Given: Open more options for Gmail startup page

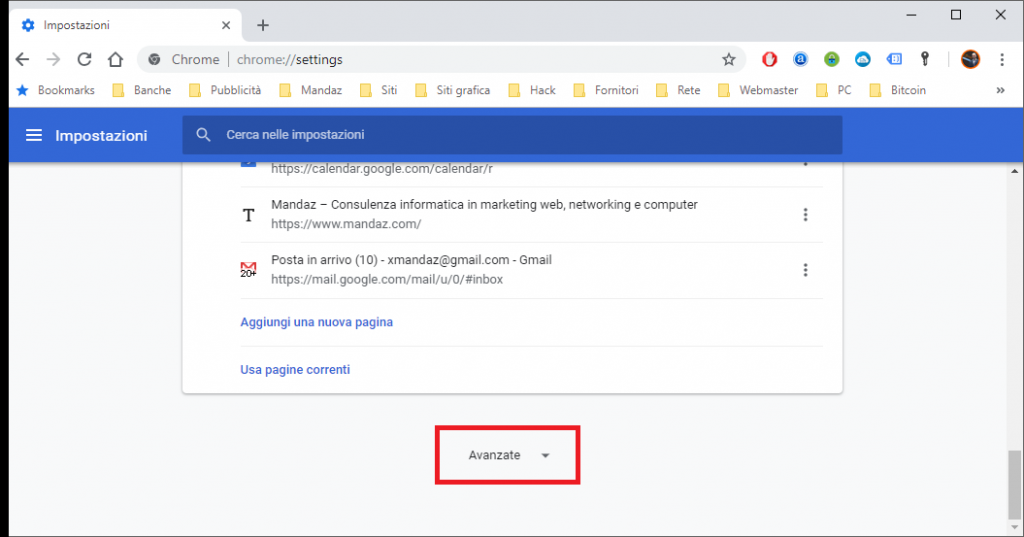Looking at the screenshot, I should pyautogui.click(x=805, y=270).
